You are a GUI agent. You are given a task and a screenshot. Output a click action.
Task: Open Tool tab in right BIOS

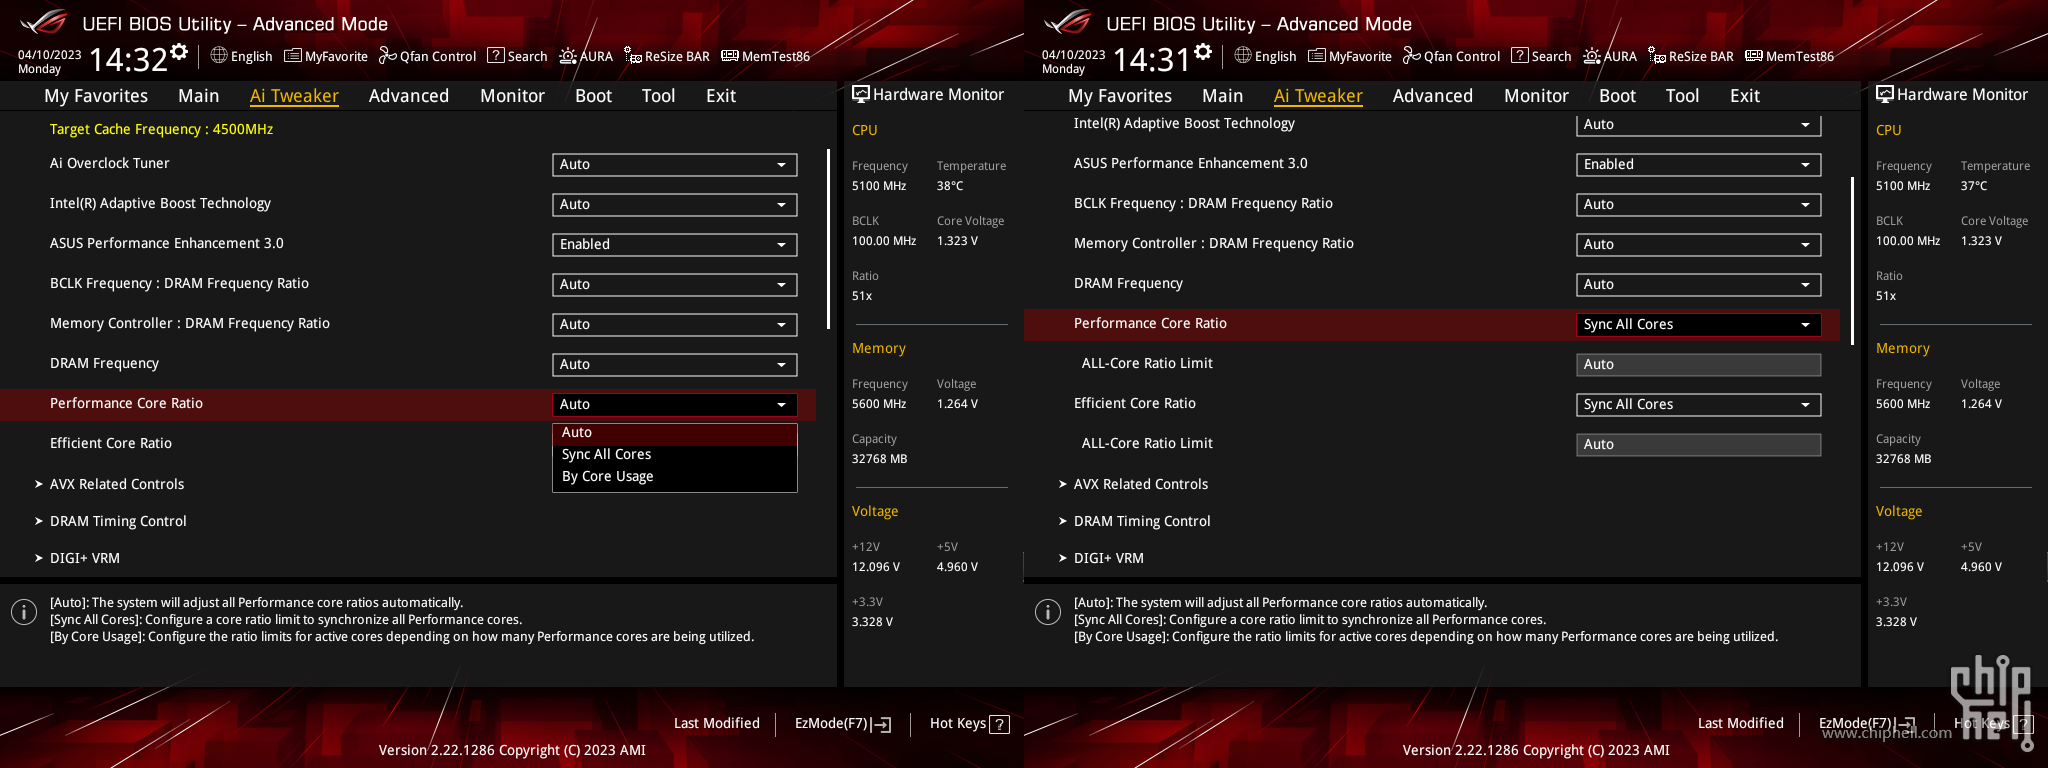click(x=1682, y=96)
